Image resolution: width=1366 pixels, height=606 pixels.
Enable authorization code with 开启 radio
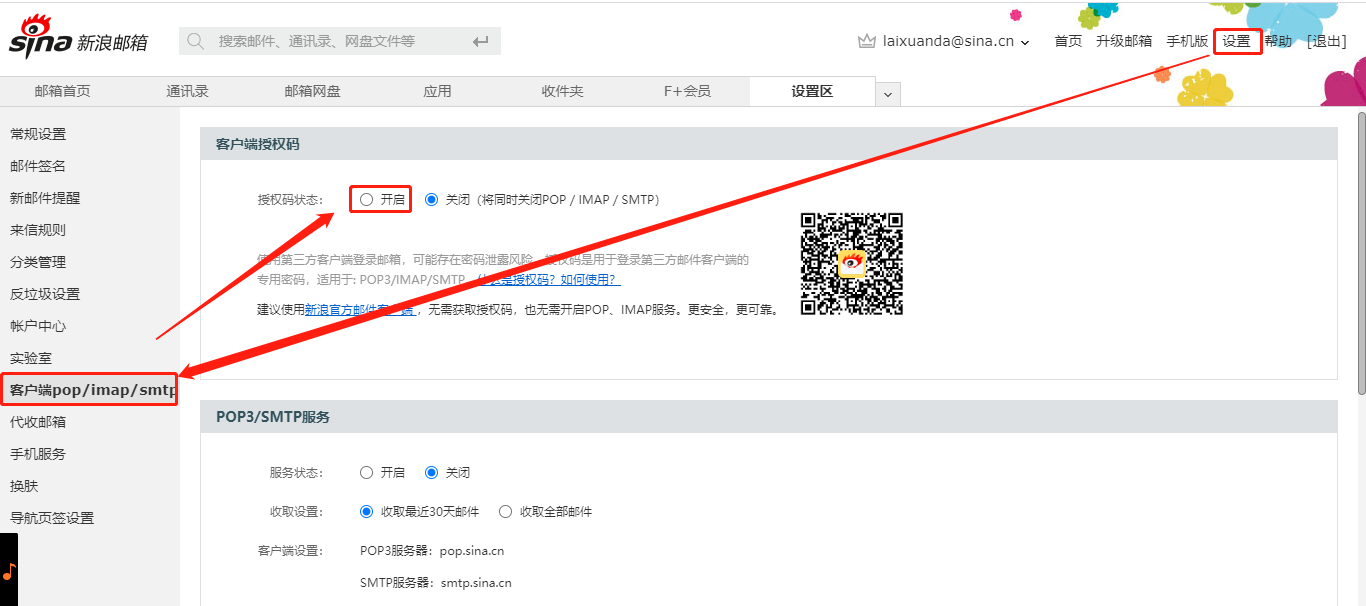[x=366, y=199]
